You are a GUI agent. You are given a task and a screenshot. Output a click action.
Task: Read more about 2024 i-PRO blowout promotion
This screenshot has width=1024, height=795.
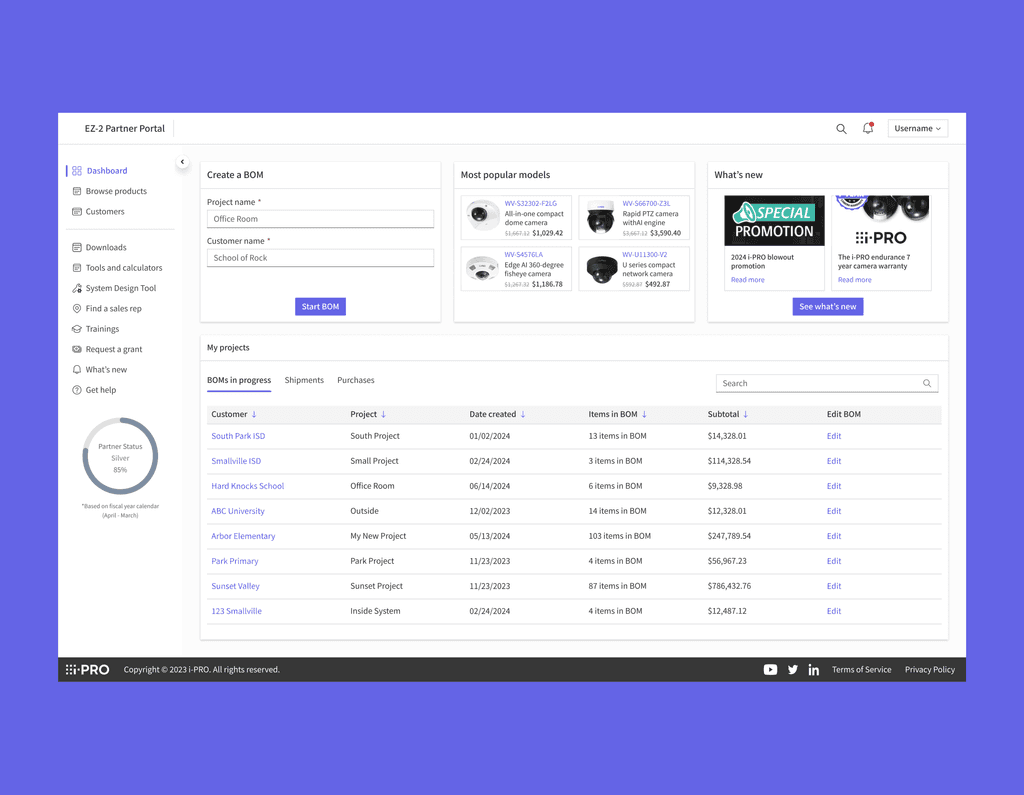coord(748,280)
